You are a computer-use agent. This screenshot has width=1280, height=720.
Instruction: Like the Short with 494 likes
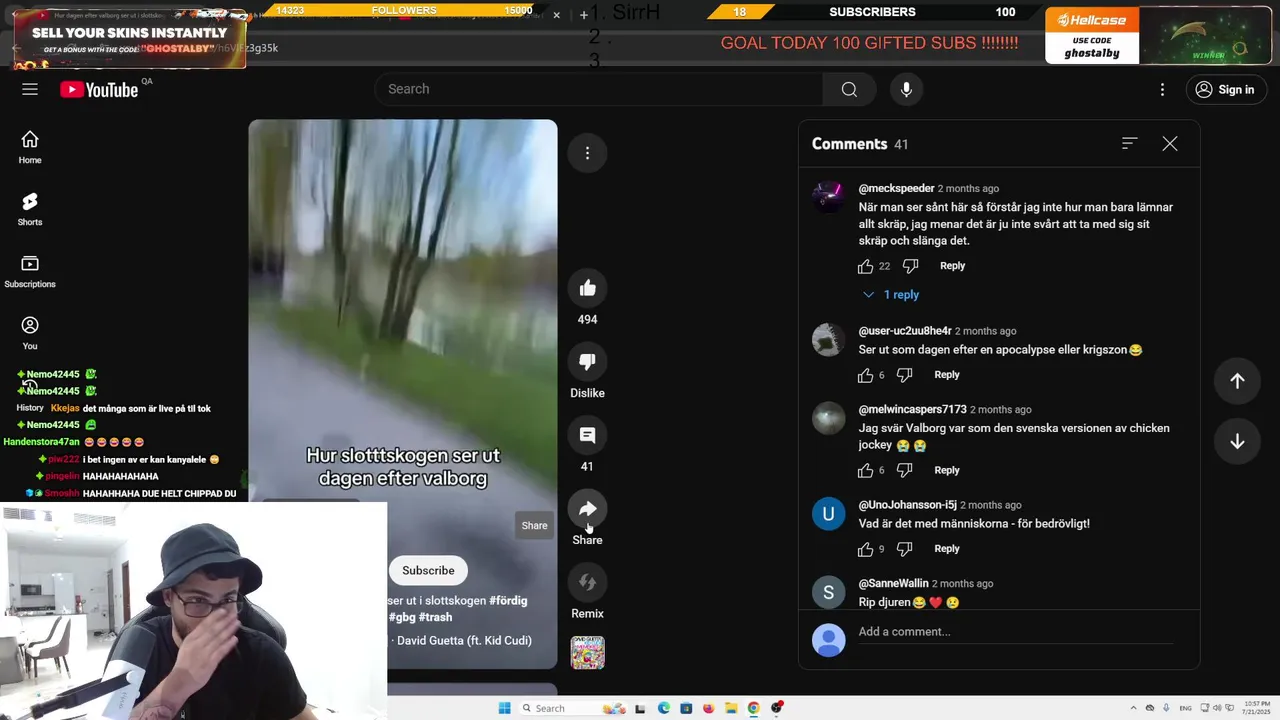587,288
